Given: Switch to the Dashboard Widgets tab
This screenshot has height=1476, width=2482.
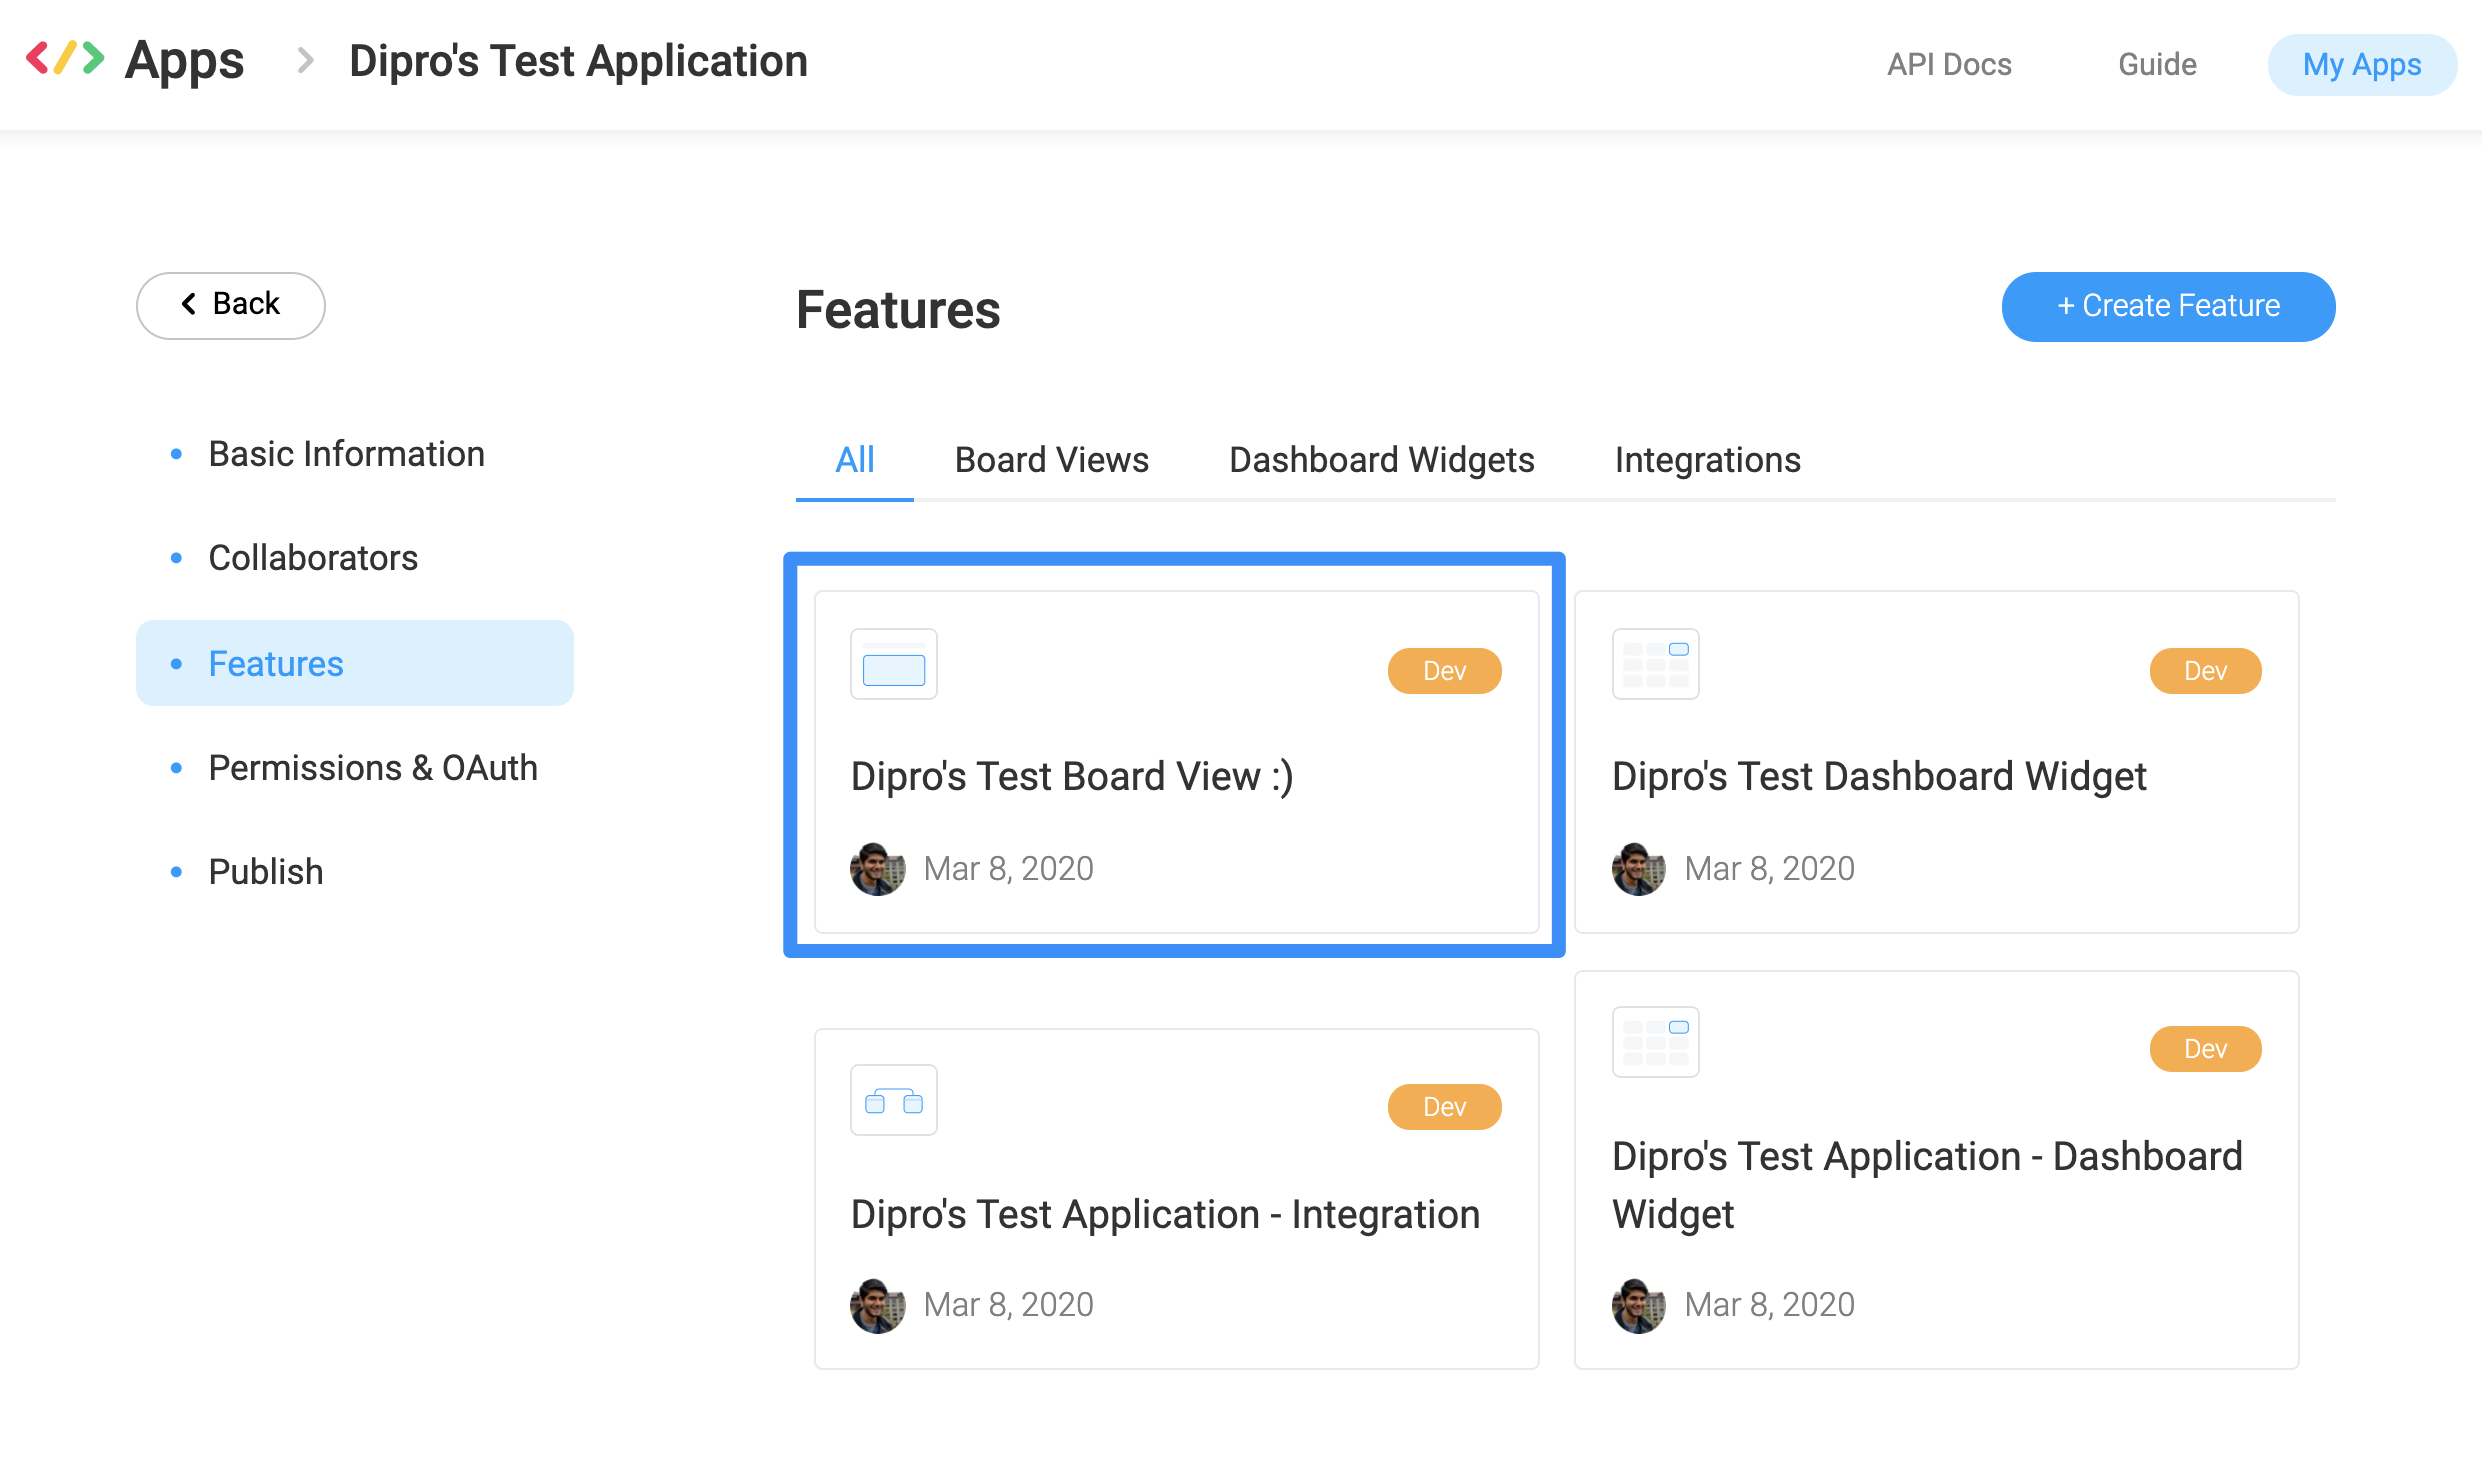Looking at the screenshot, I should (1381, 460).
